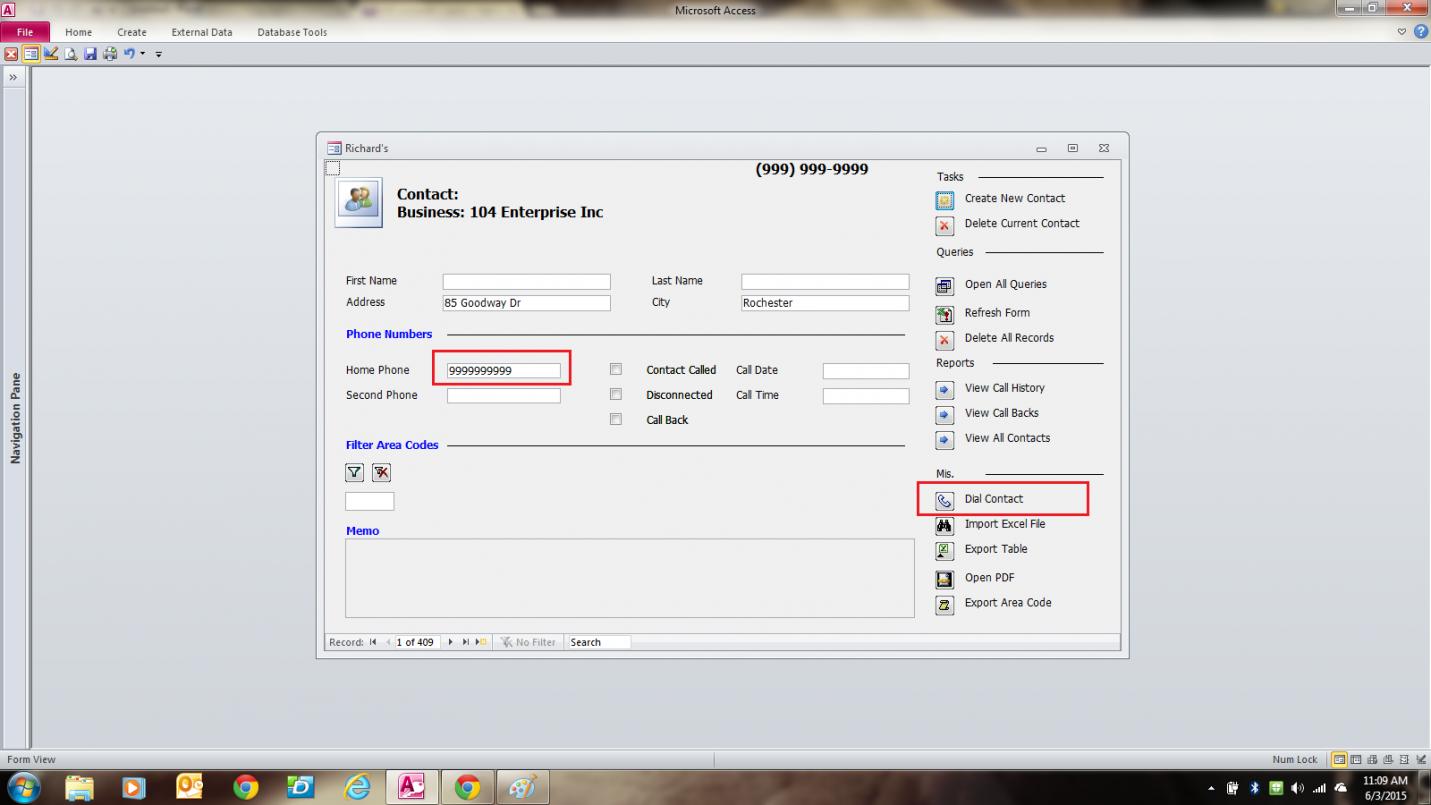Jump to the last record
Image resolution: width=1431 pixels, height=805 pixels.
pyautogui.click(x=466, y=642)
